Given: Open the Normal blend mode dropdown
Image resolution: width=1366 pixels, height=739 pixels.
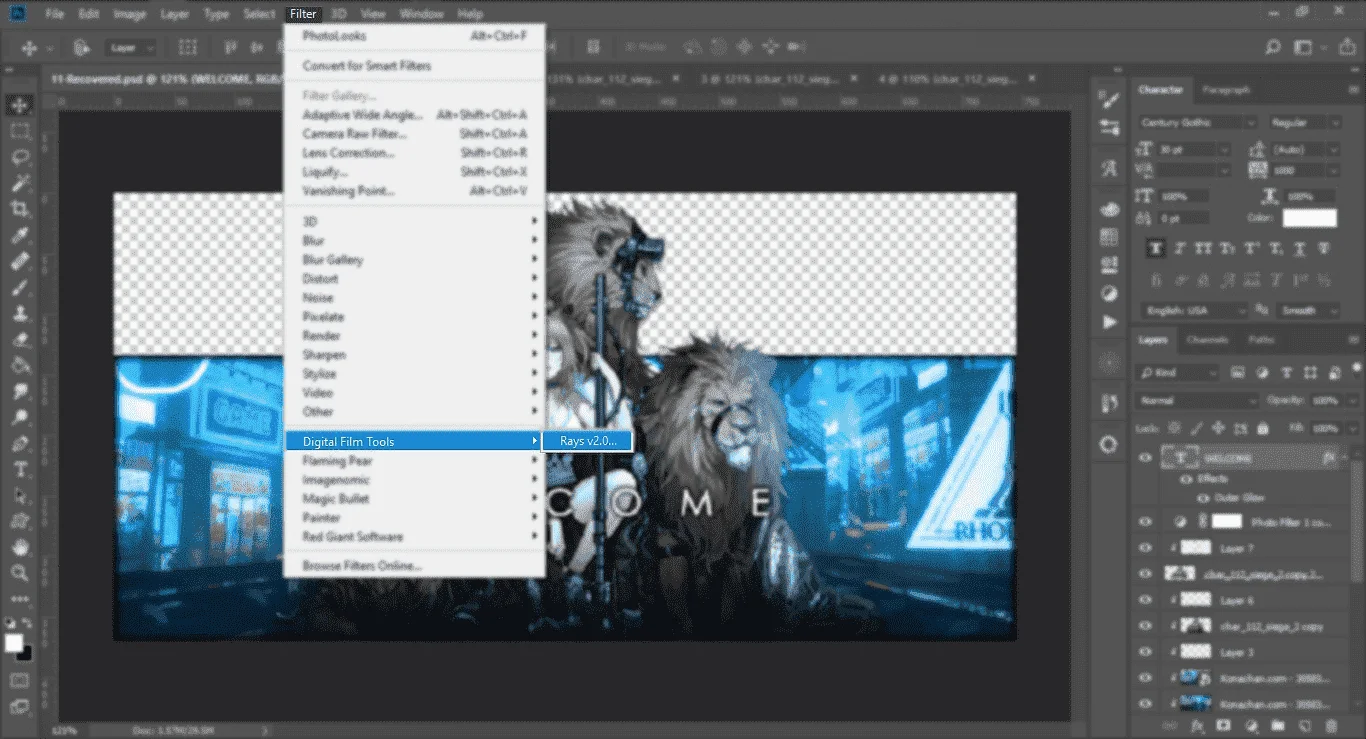Looking at the screenshot, I should [x=1198, y=400].
